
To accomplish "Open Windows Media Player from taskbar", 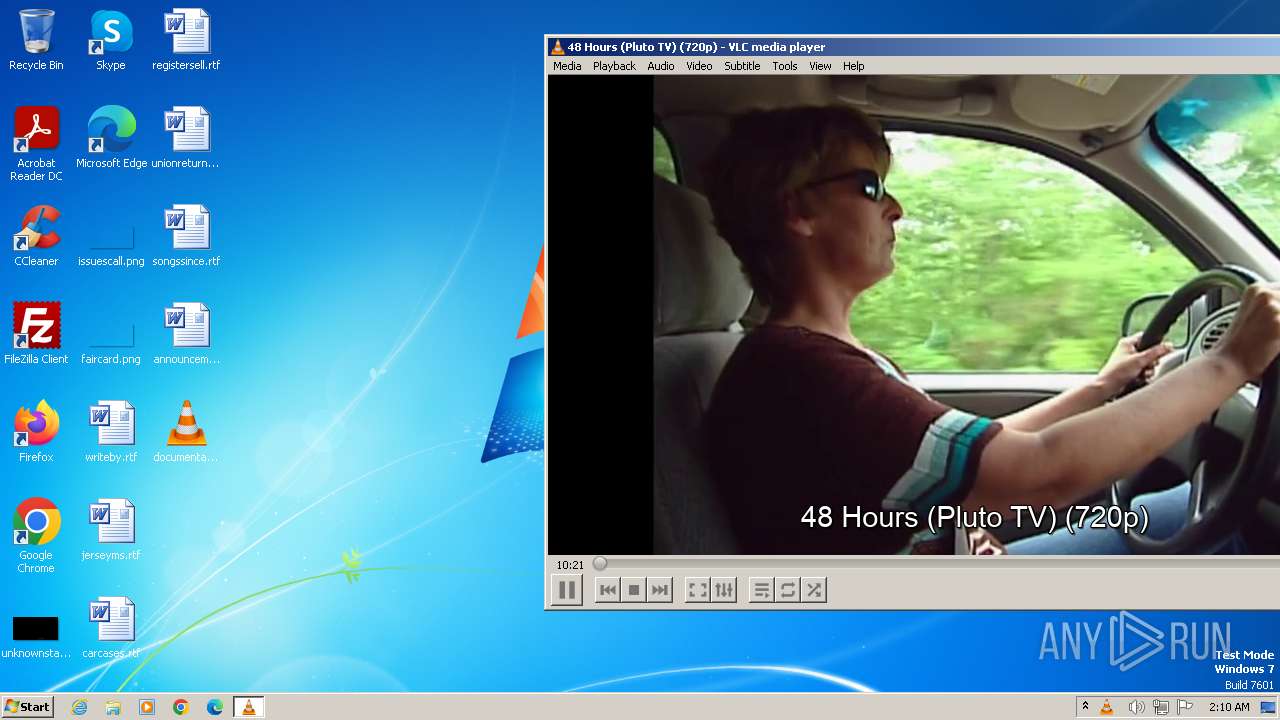I will (x=147, y=707).
